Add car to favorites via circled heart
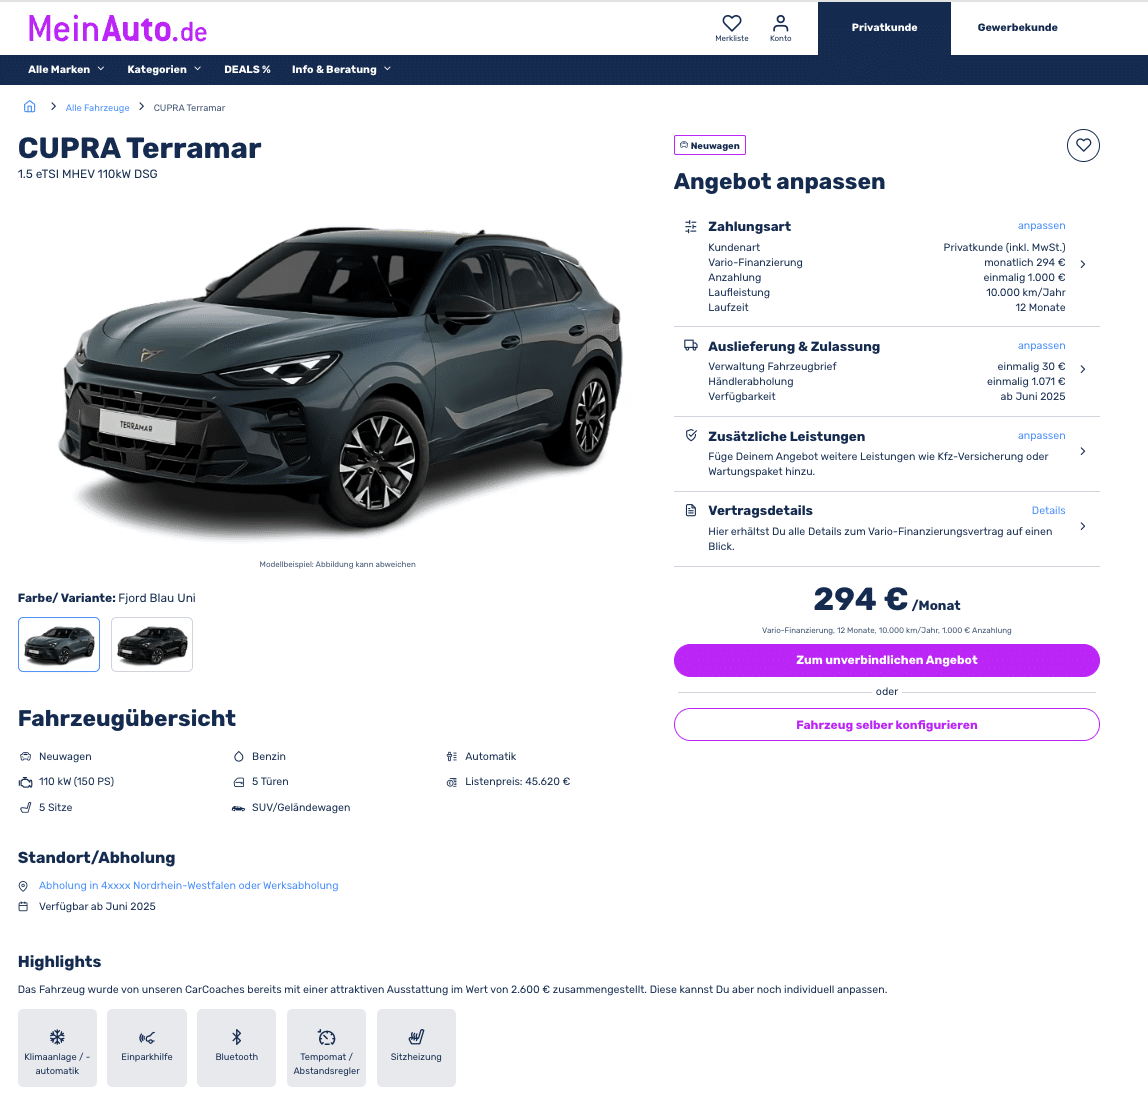 [1083, 145]
